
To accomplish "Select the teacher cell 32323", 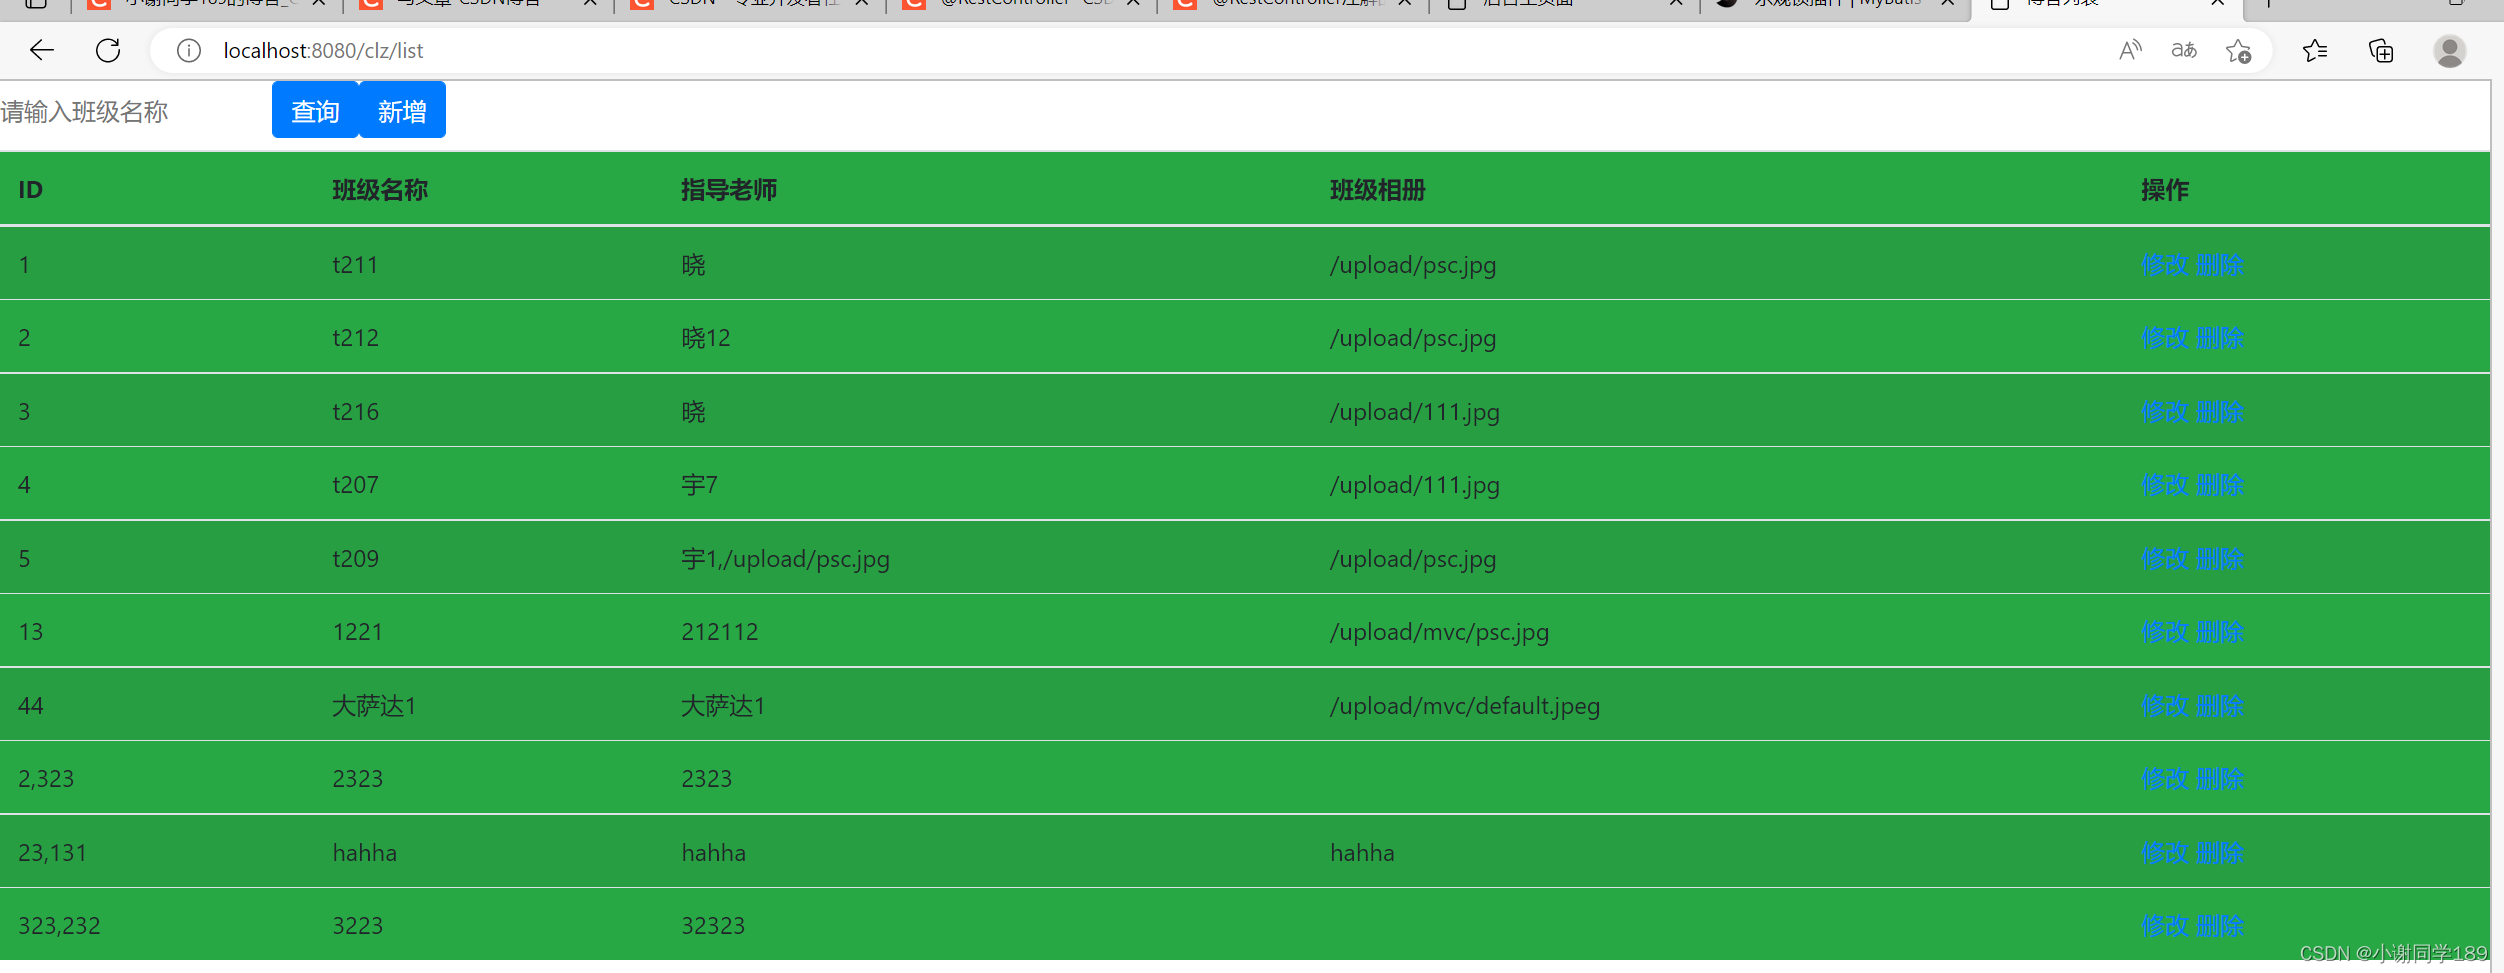I will coord(713,926).
